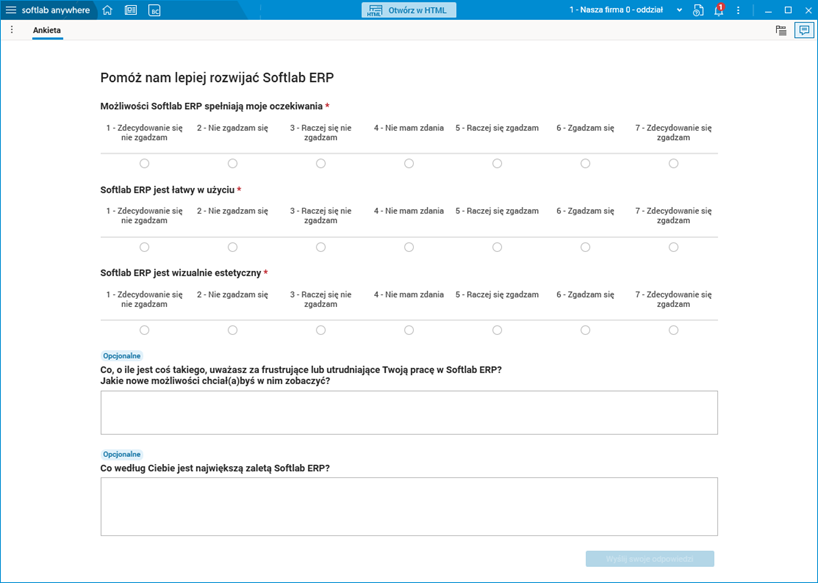Click the frustrations and new features text box
Screen dimensions: 818x583
[x=409, y=412]
